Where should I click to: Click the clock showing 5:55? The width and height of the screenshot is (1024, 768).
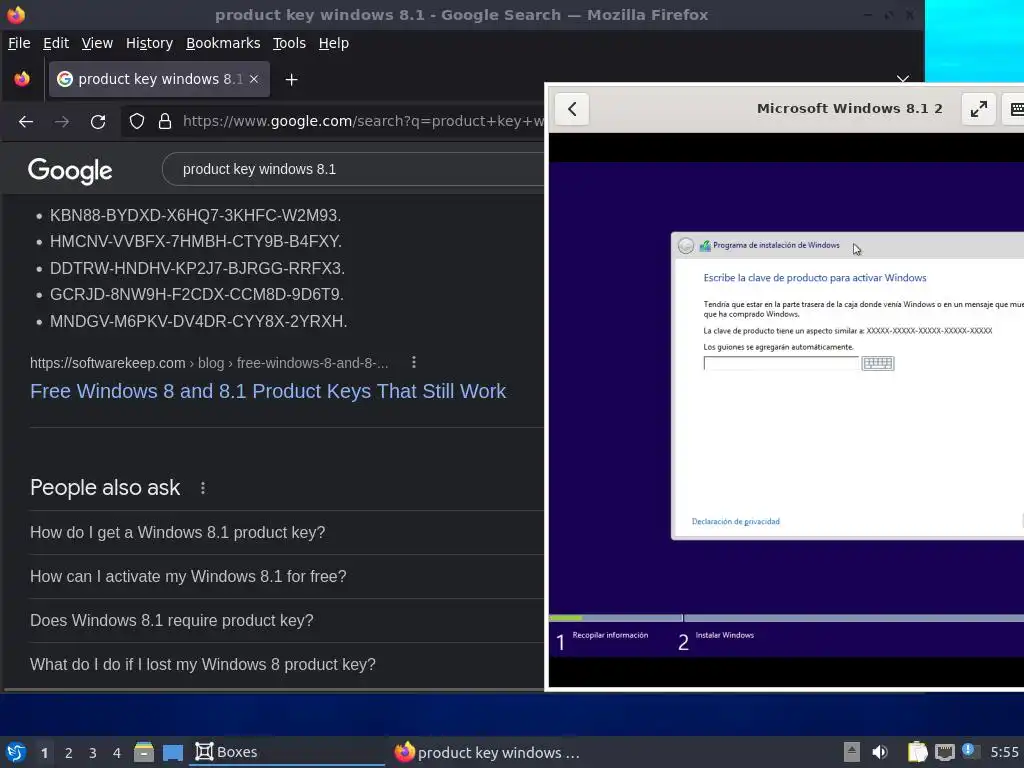[1004, 752]
